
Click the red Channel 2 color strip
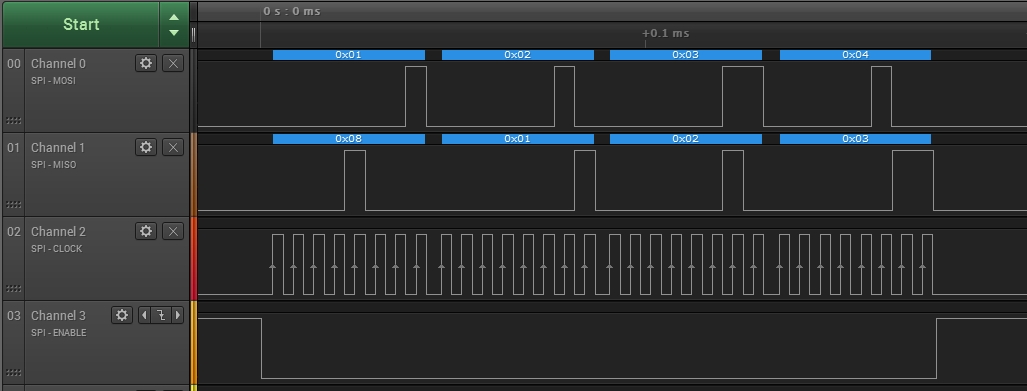click(x=193, y=258)
